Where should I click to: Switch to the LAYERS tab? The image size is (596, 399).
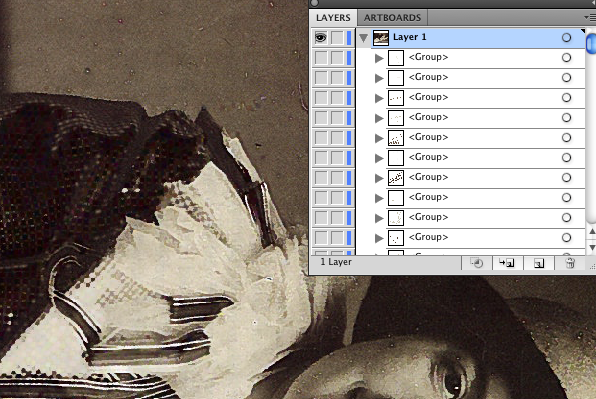[333, 18]
